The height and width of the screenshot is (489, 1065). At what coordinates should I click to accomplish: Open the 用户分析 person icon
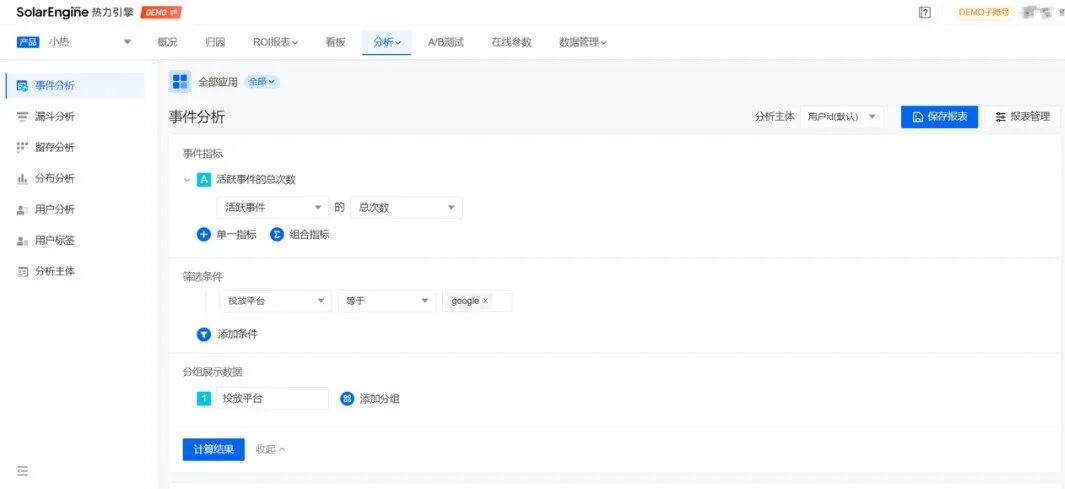(x=22, y=209)
